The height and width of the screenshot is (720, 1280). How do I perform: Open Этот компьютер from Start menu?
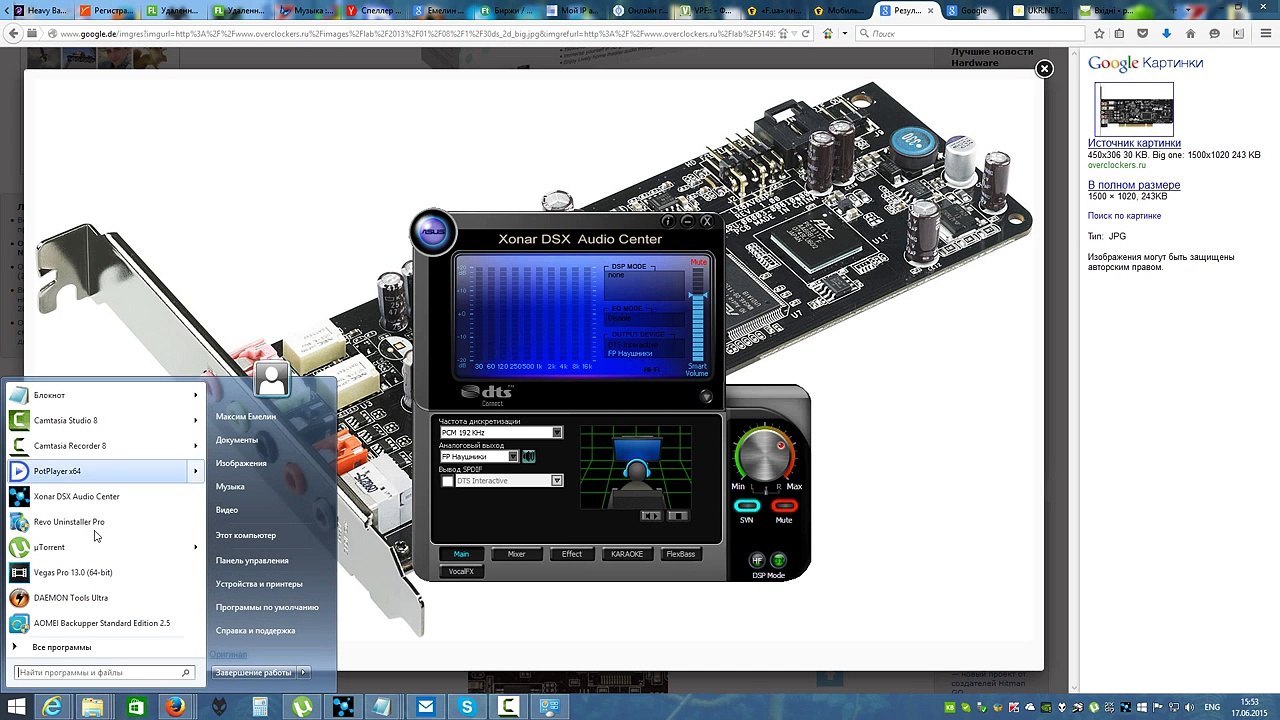click(x=246, y=536)
